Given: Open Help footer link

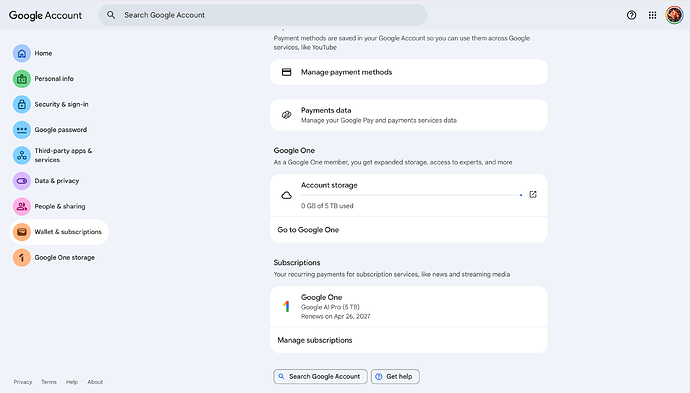Looking at the screenshot, I should pos(72,382).
